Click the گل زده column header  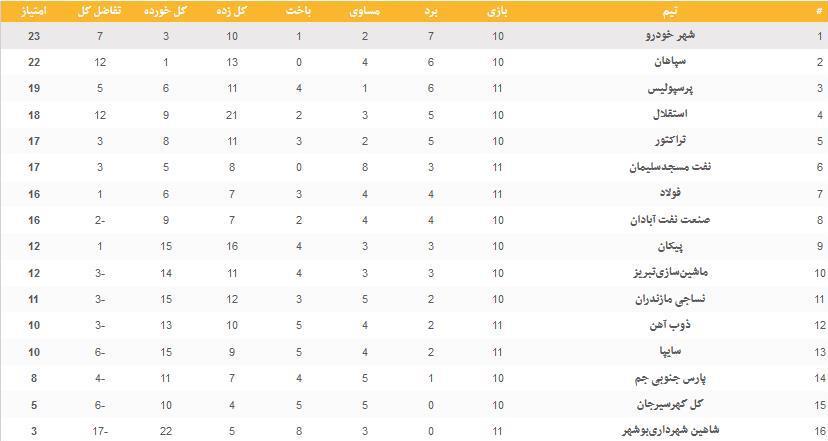pos(233,12)
